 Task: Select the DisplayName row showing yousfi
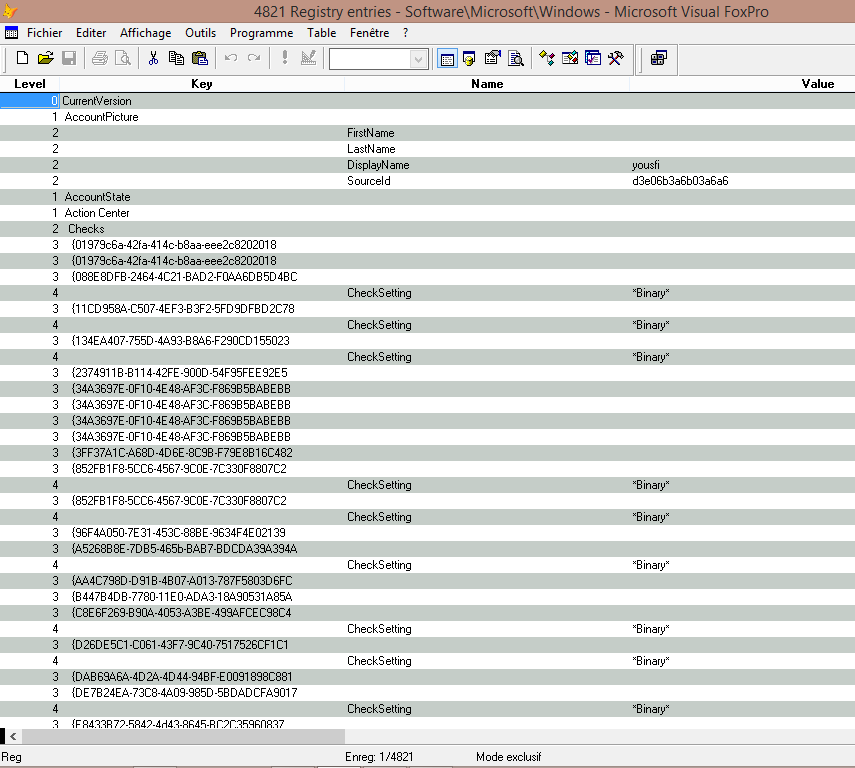point(400,164)
